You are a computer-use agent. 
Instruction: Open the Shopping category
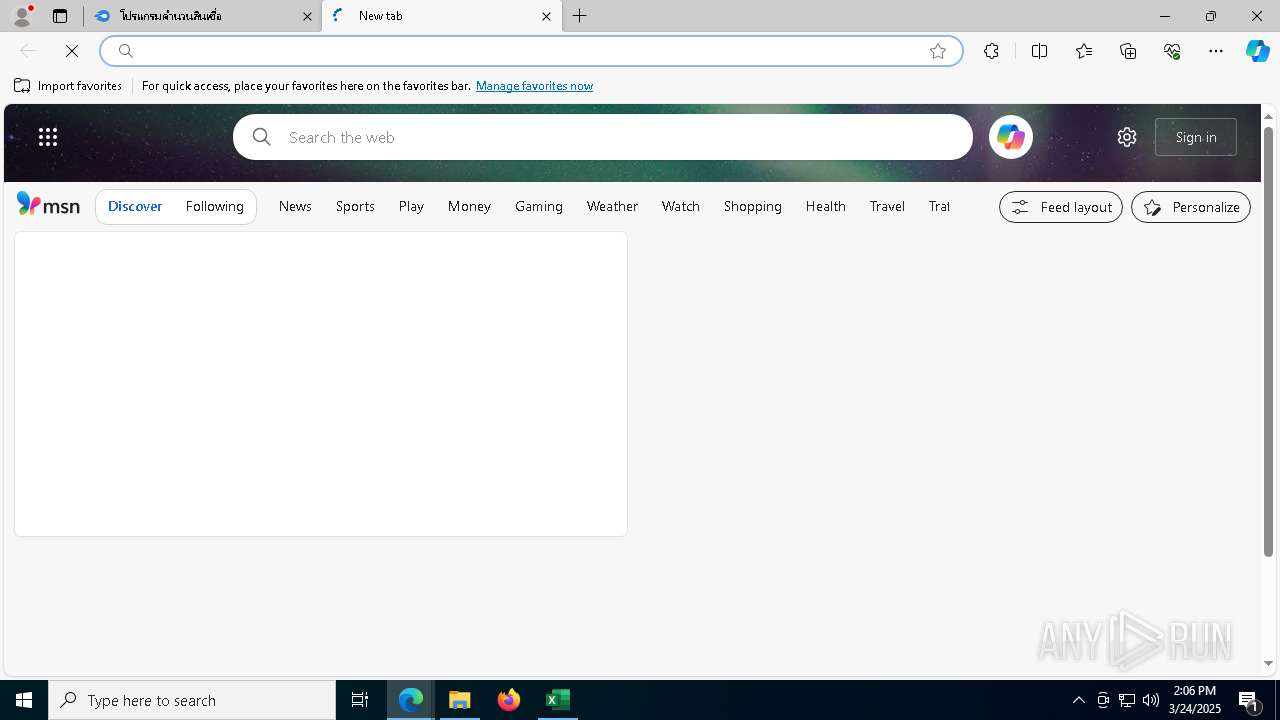click(753, 206)
